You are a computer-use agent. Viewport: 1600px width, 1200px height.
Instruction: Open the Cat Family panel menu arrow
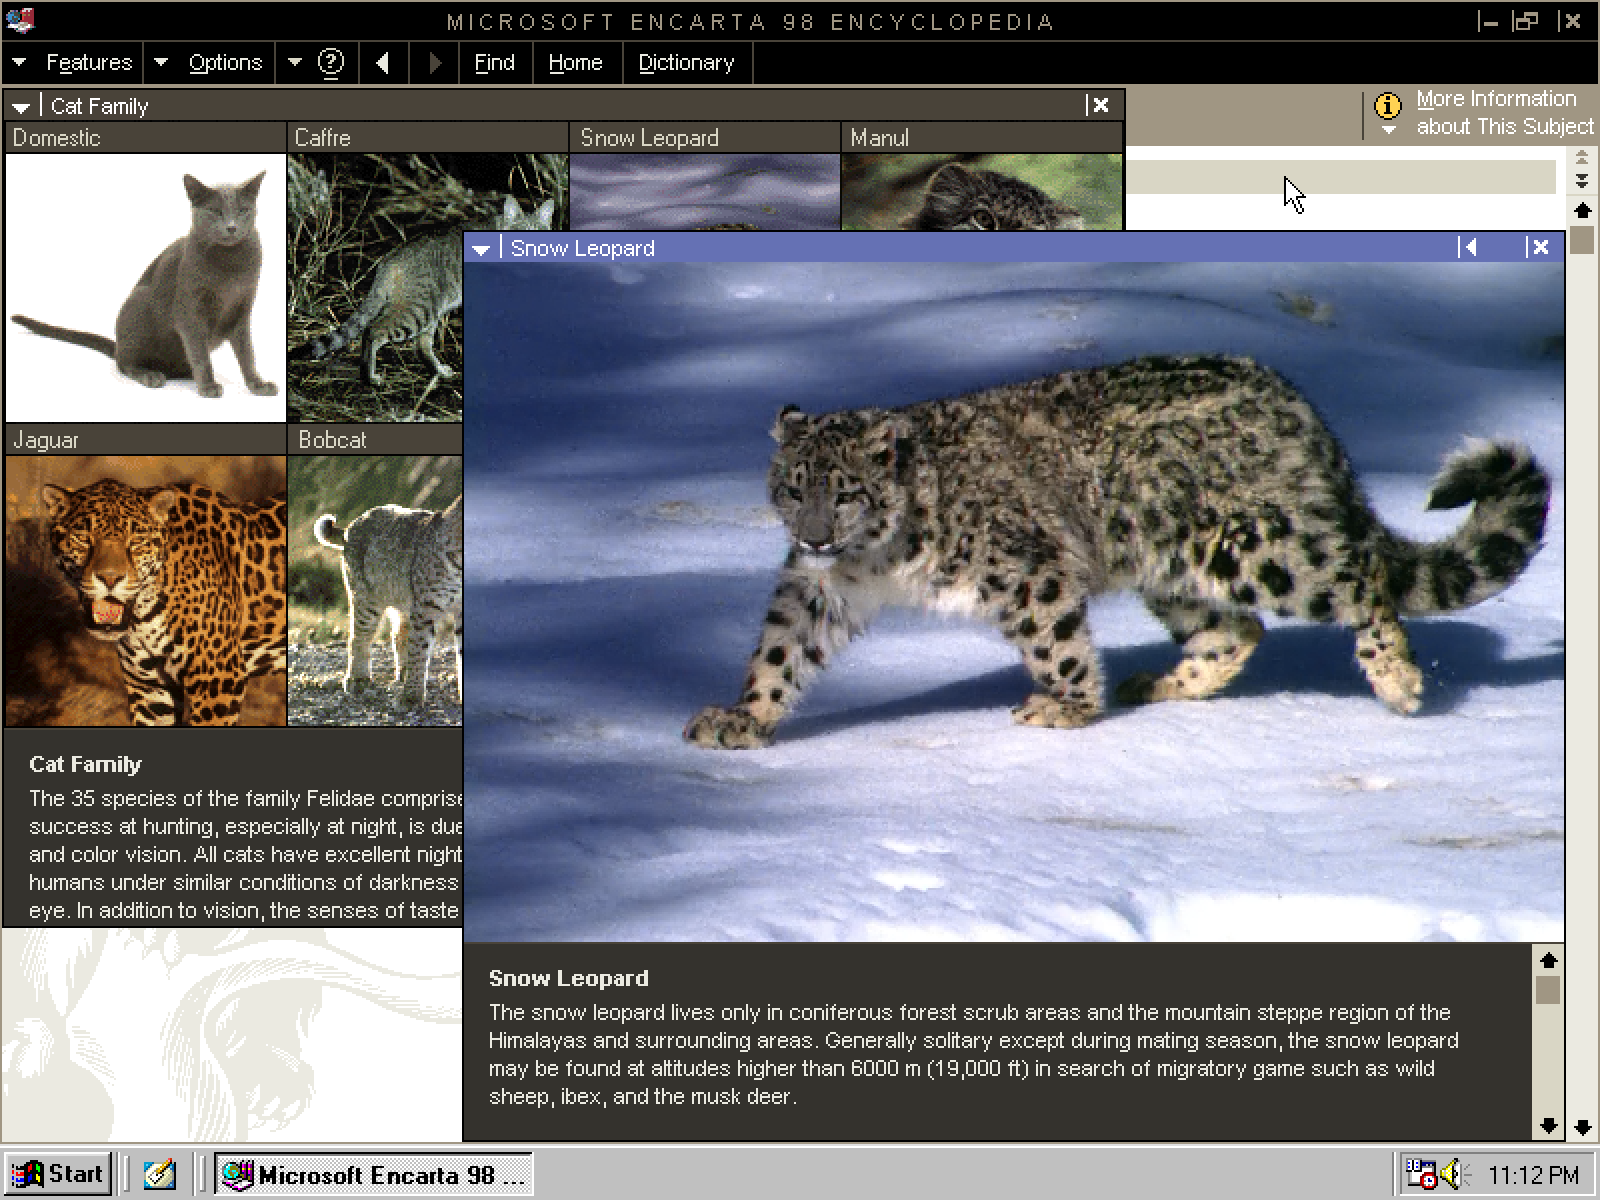(21, 106)
